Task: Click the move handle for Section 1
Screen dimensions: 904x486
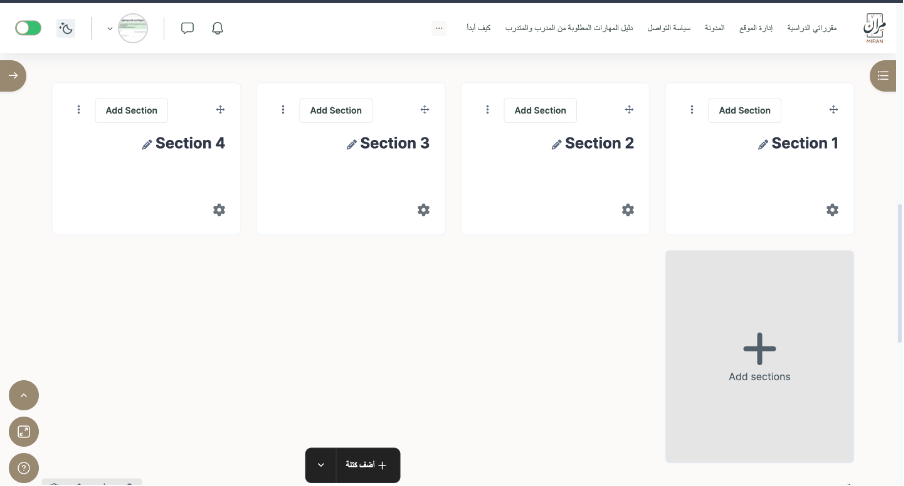Action: [833, 110]
